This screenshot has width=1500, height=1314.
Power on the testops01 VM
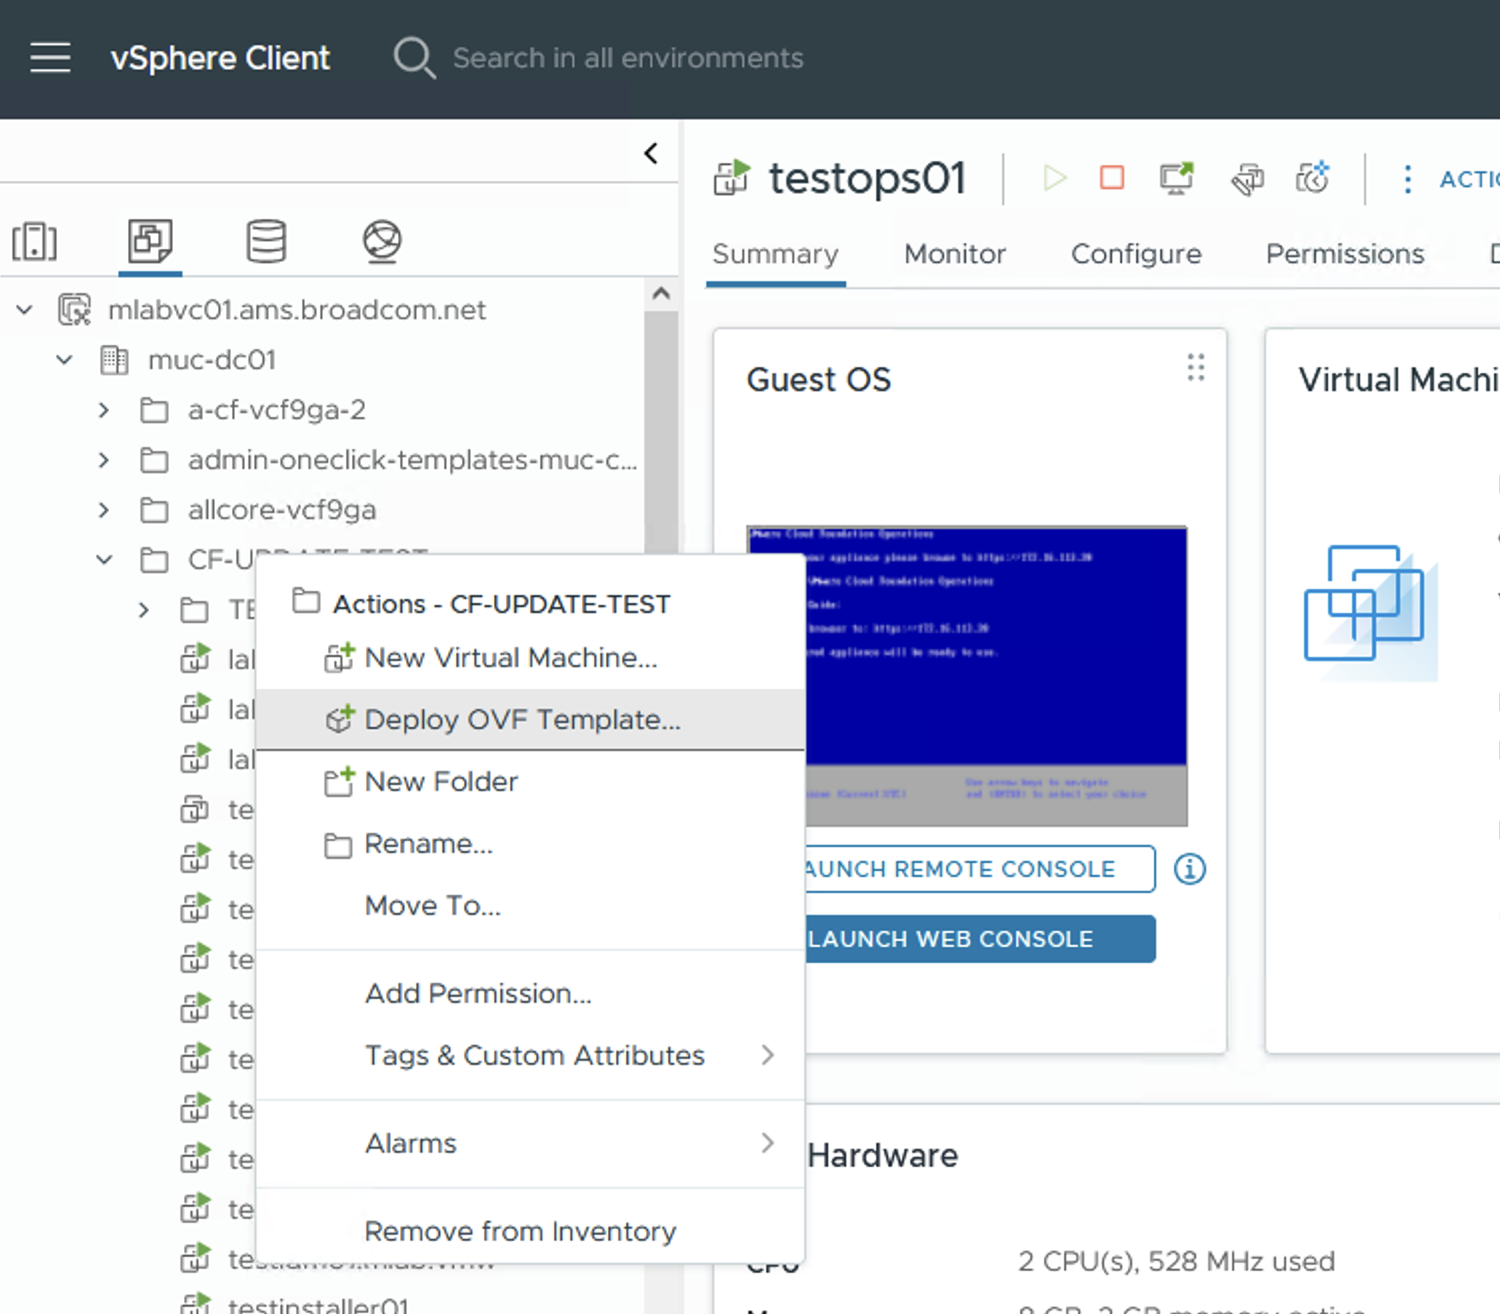click(1054, 178)
